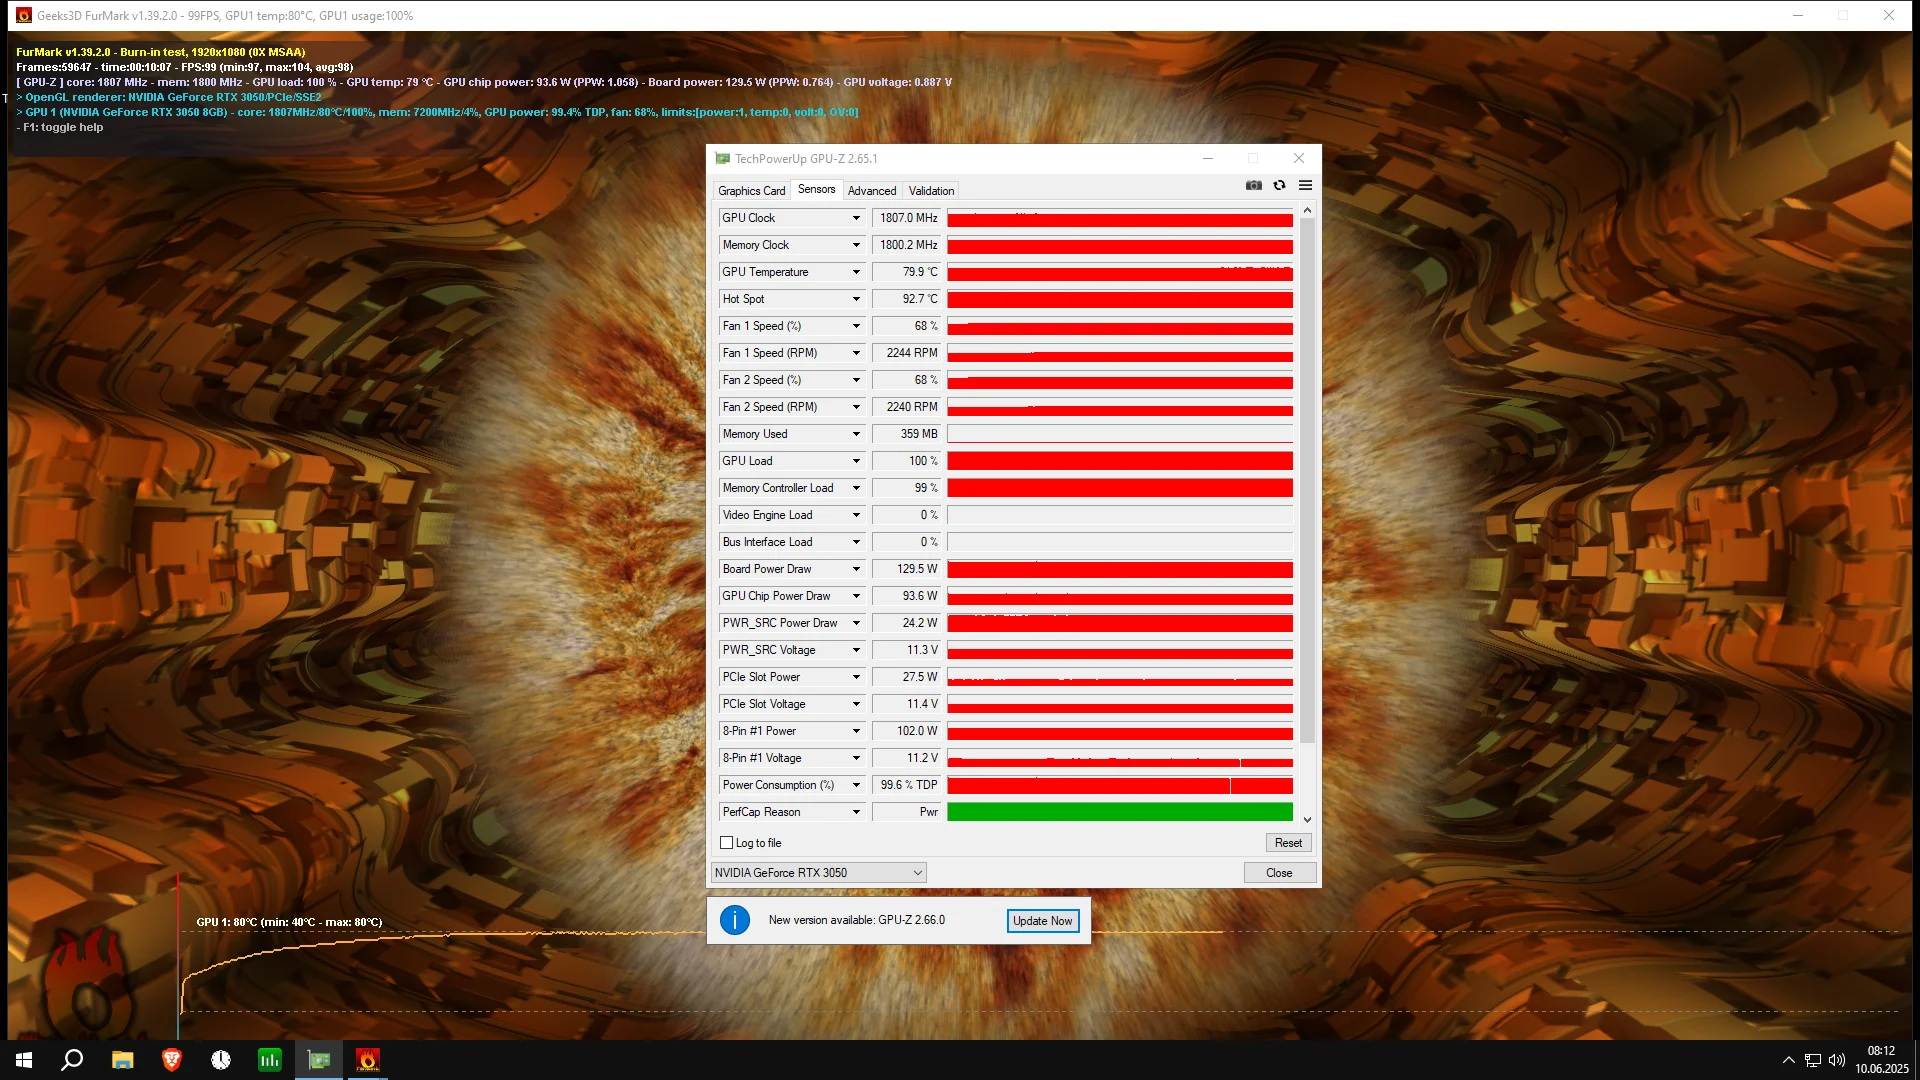
Task: Open FurMark icon in the taskbar
Action: pos(367,1060)
